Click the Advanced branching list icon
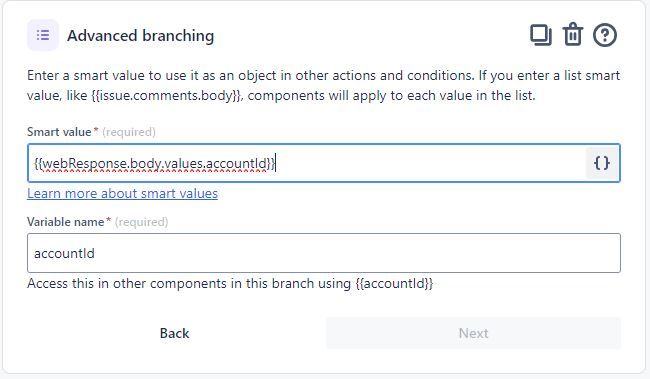650x379 pixels. (x=43, y=35)
